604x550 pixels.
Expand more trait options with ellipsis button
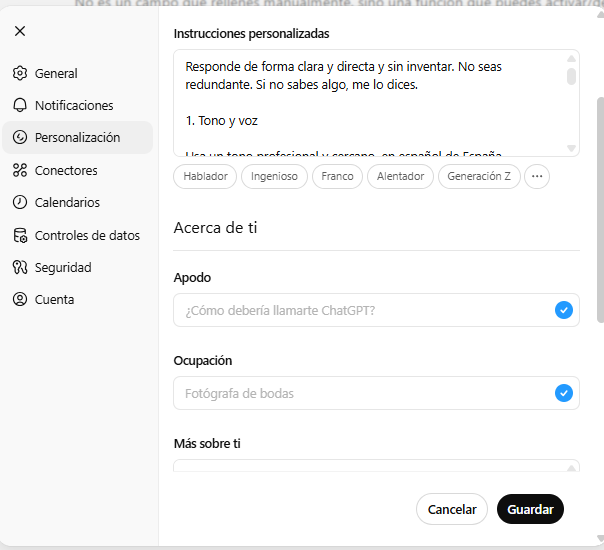point(537,177)
